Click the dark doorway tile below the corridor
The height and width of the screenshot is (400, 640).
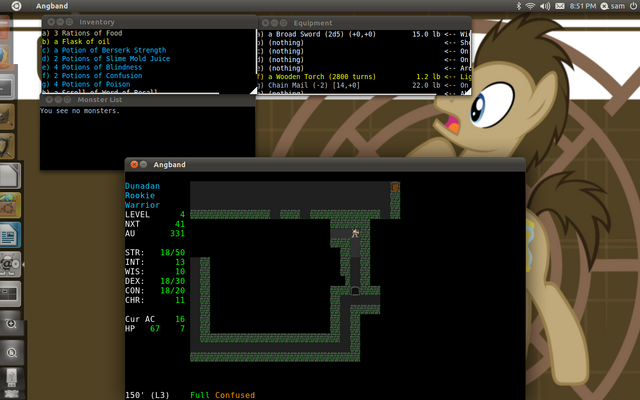(355, 291)
